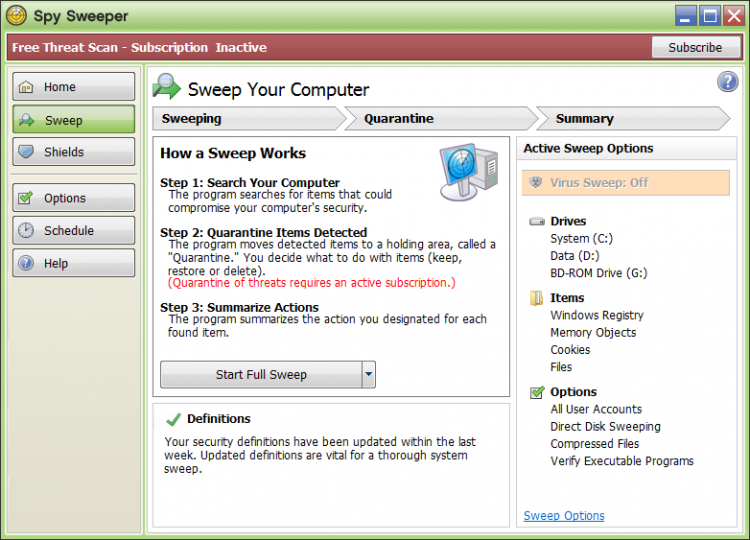Select the Sweep sidebar button
The height and width of the screenshot is (540, 750).
click(x=74, y=120)
